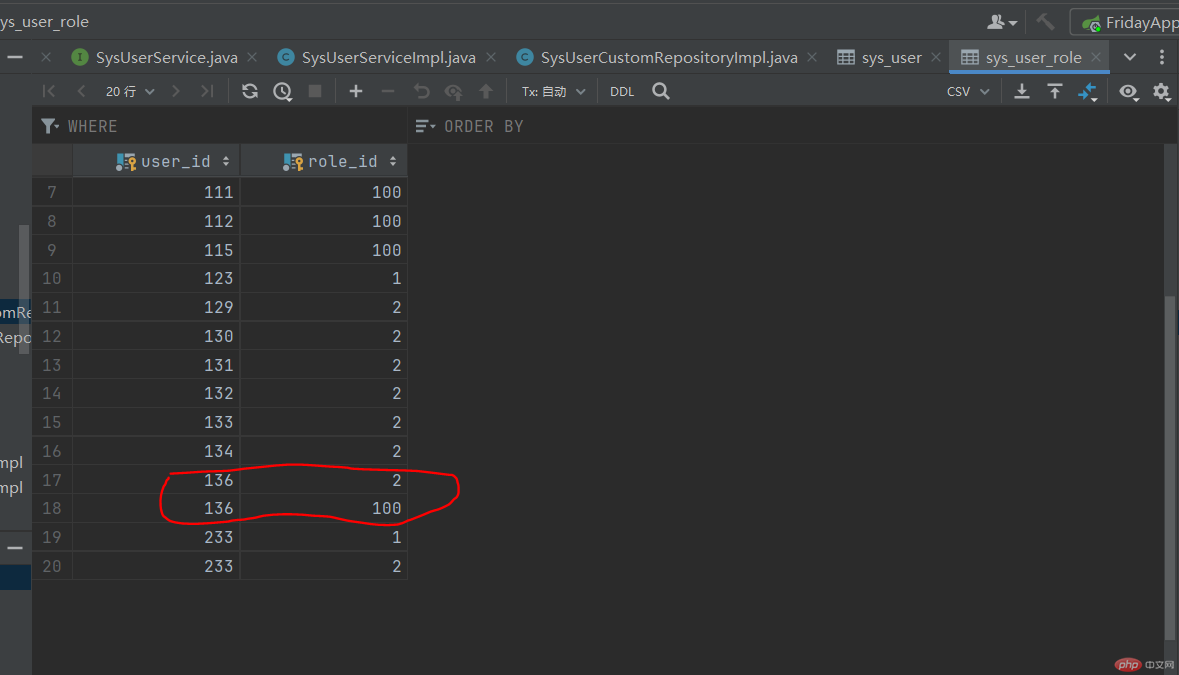Select role_id cell in row 10

point(324,278)
